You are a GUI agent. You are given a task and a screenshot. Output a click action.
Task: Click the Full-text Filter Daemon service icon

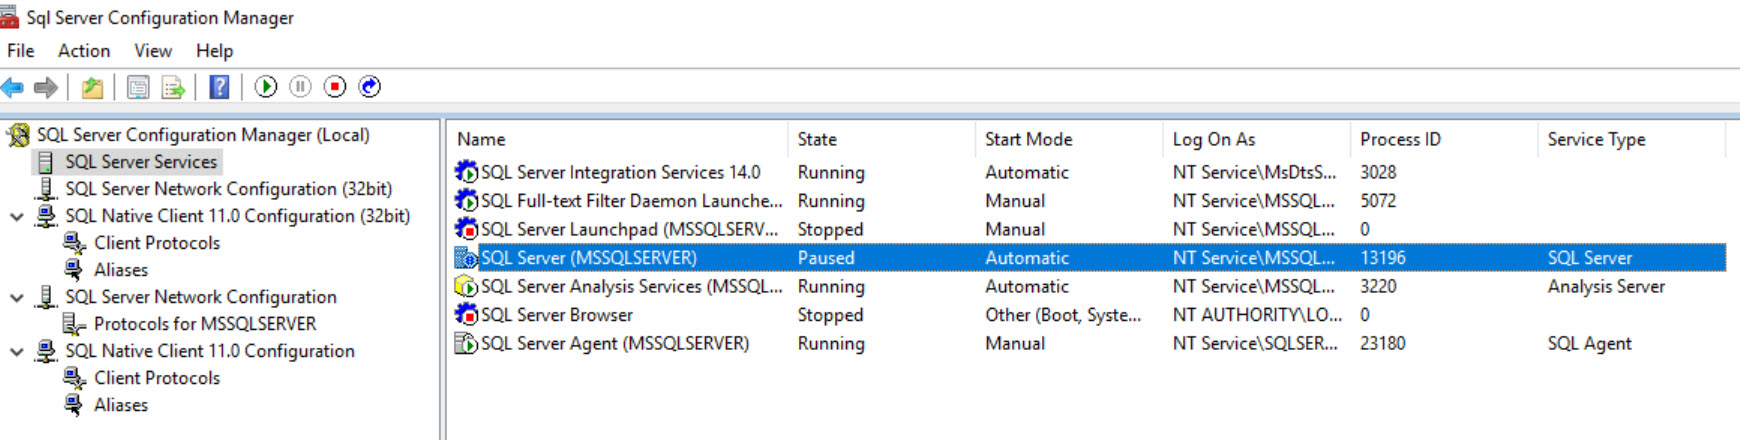pyautogui.click(x=466, y=201)
